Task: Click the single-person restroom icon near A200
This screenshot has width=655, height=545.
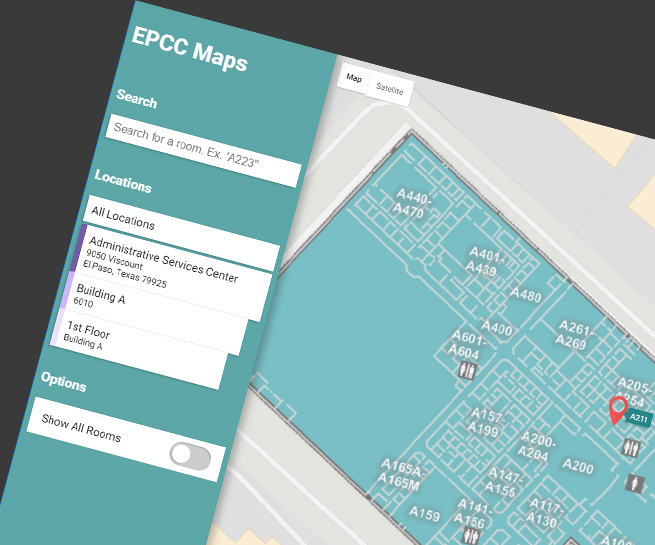Action: click(634, 484)
